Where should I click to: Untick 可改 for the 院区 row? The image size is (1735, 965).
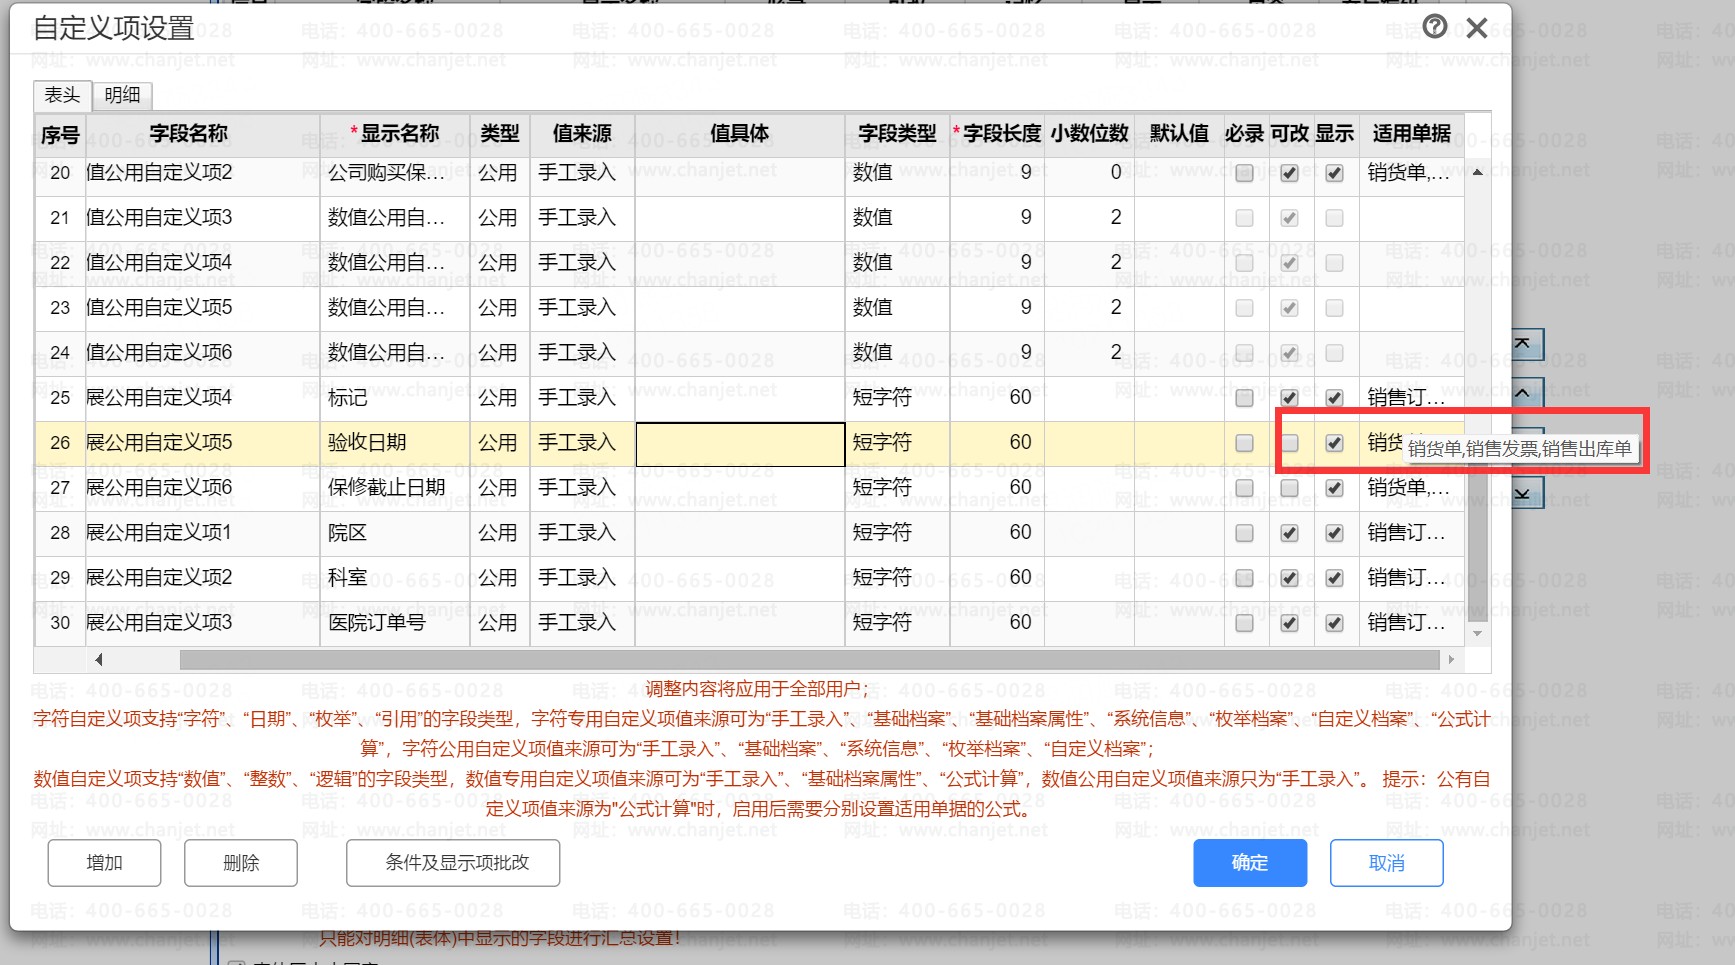(1290, 533)
